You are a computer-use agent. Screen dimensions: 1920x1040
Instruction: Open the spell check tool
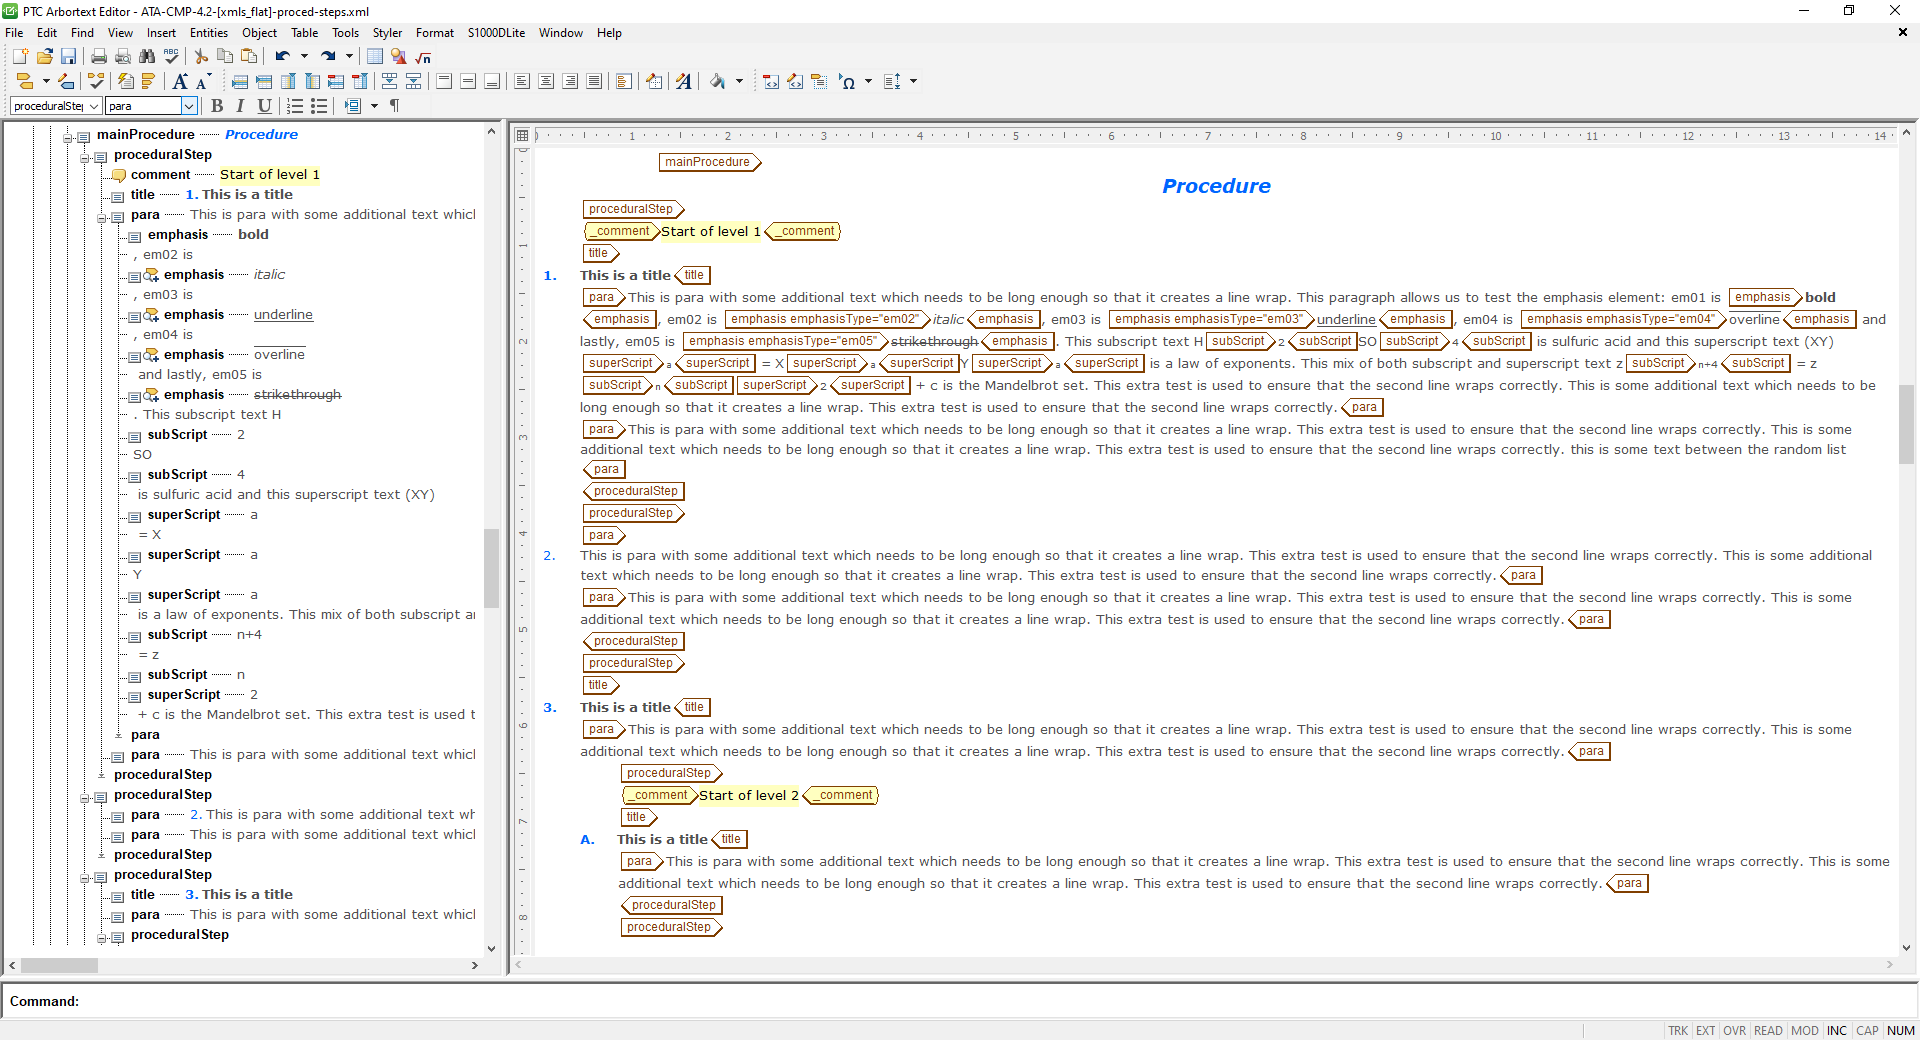[170, 56]
